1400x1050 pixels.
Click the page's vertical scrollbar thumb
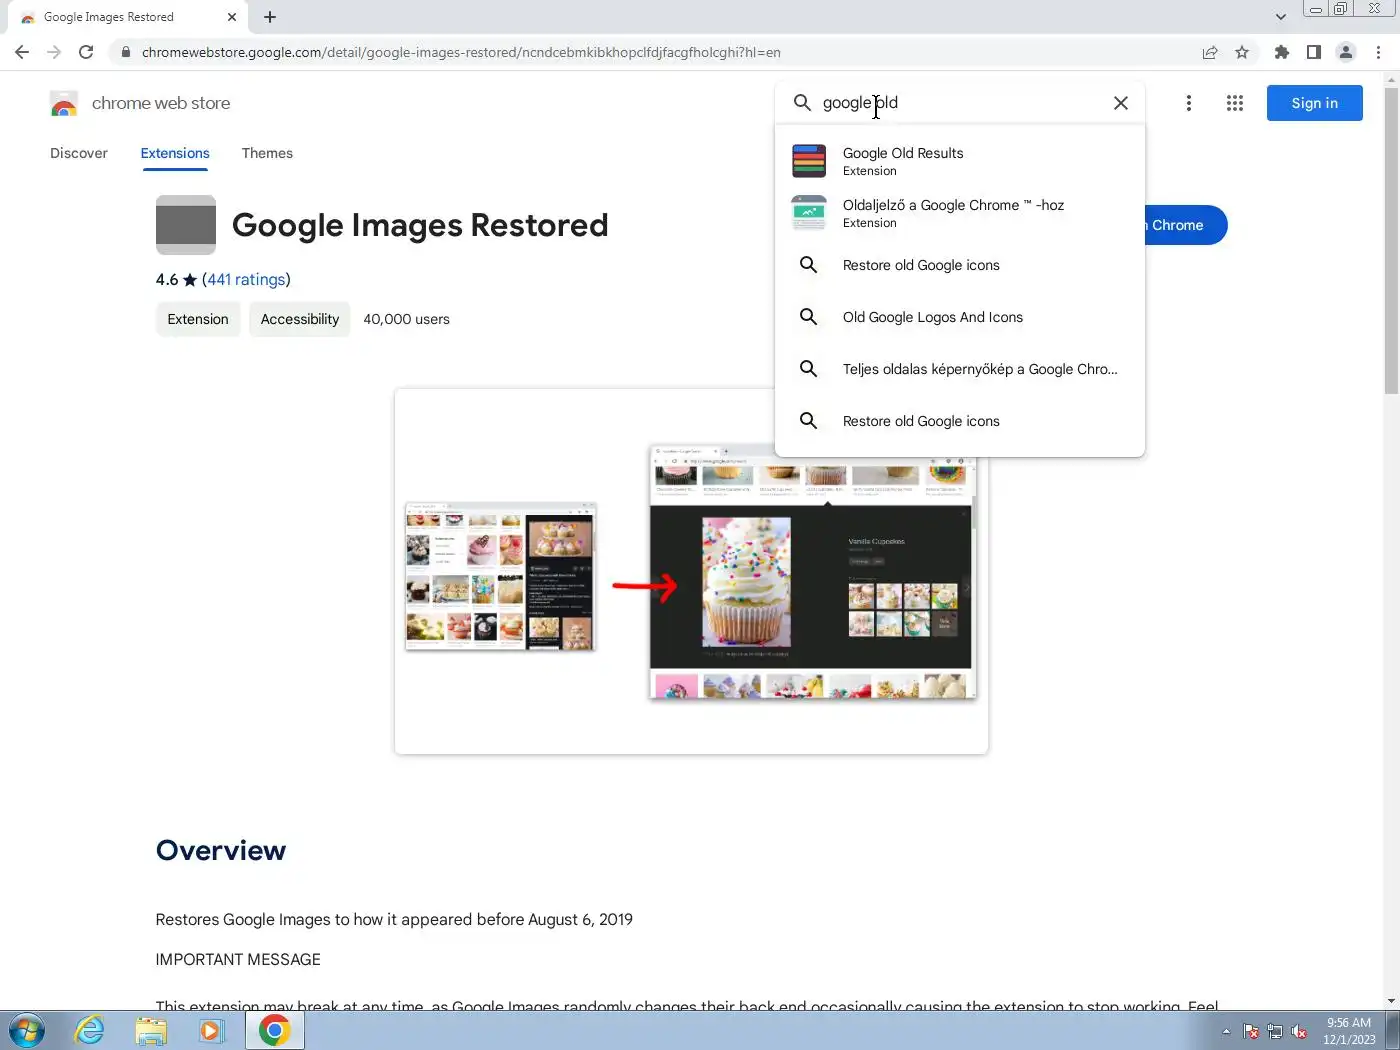click(x=1391, y=240)
